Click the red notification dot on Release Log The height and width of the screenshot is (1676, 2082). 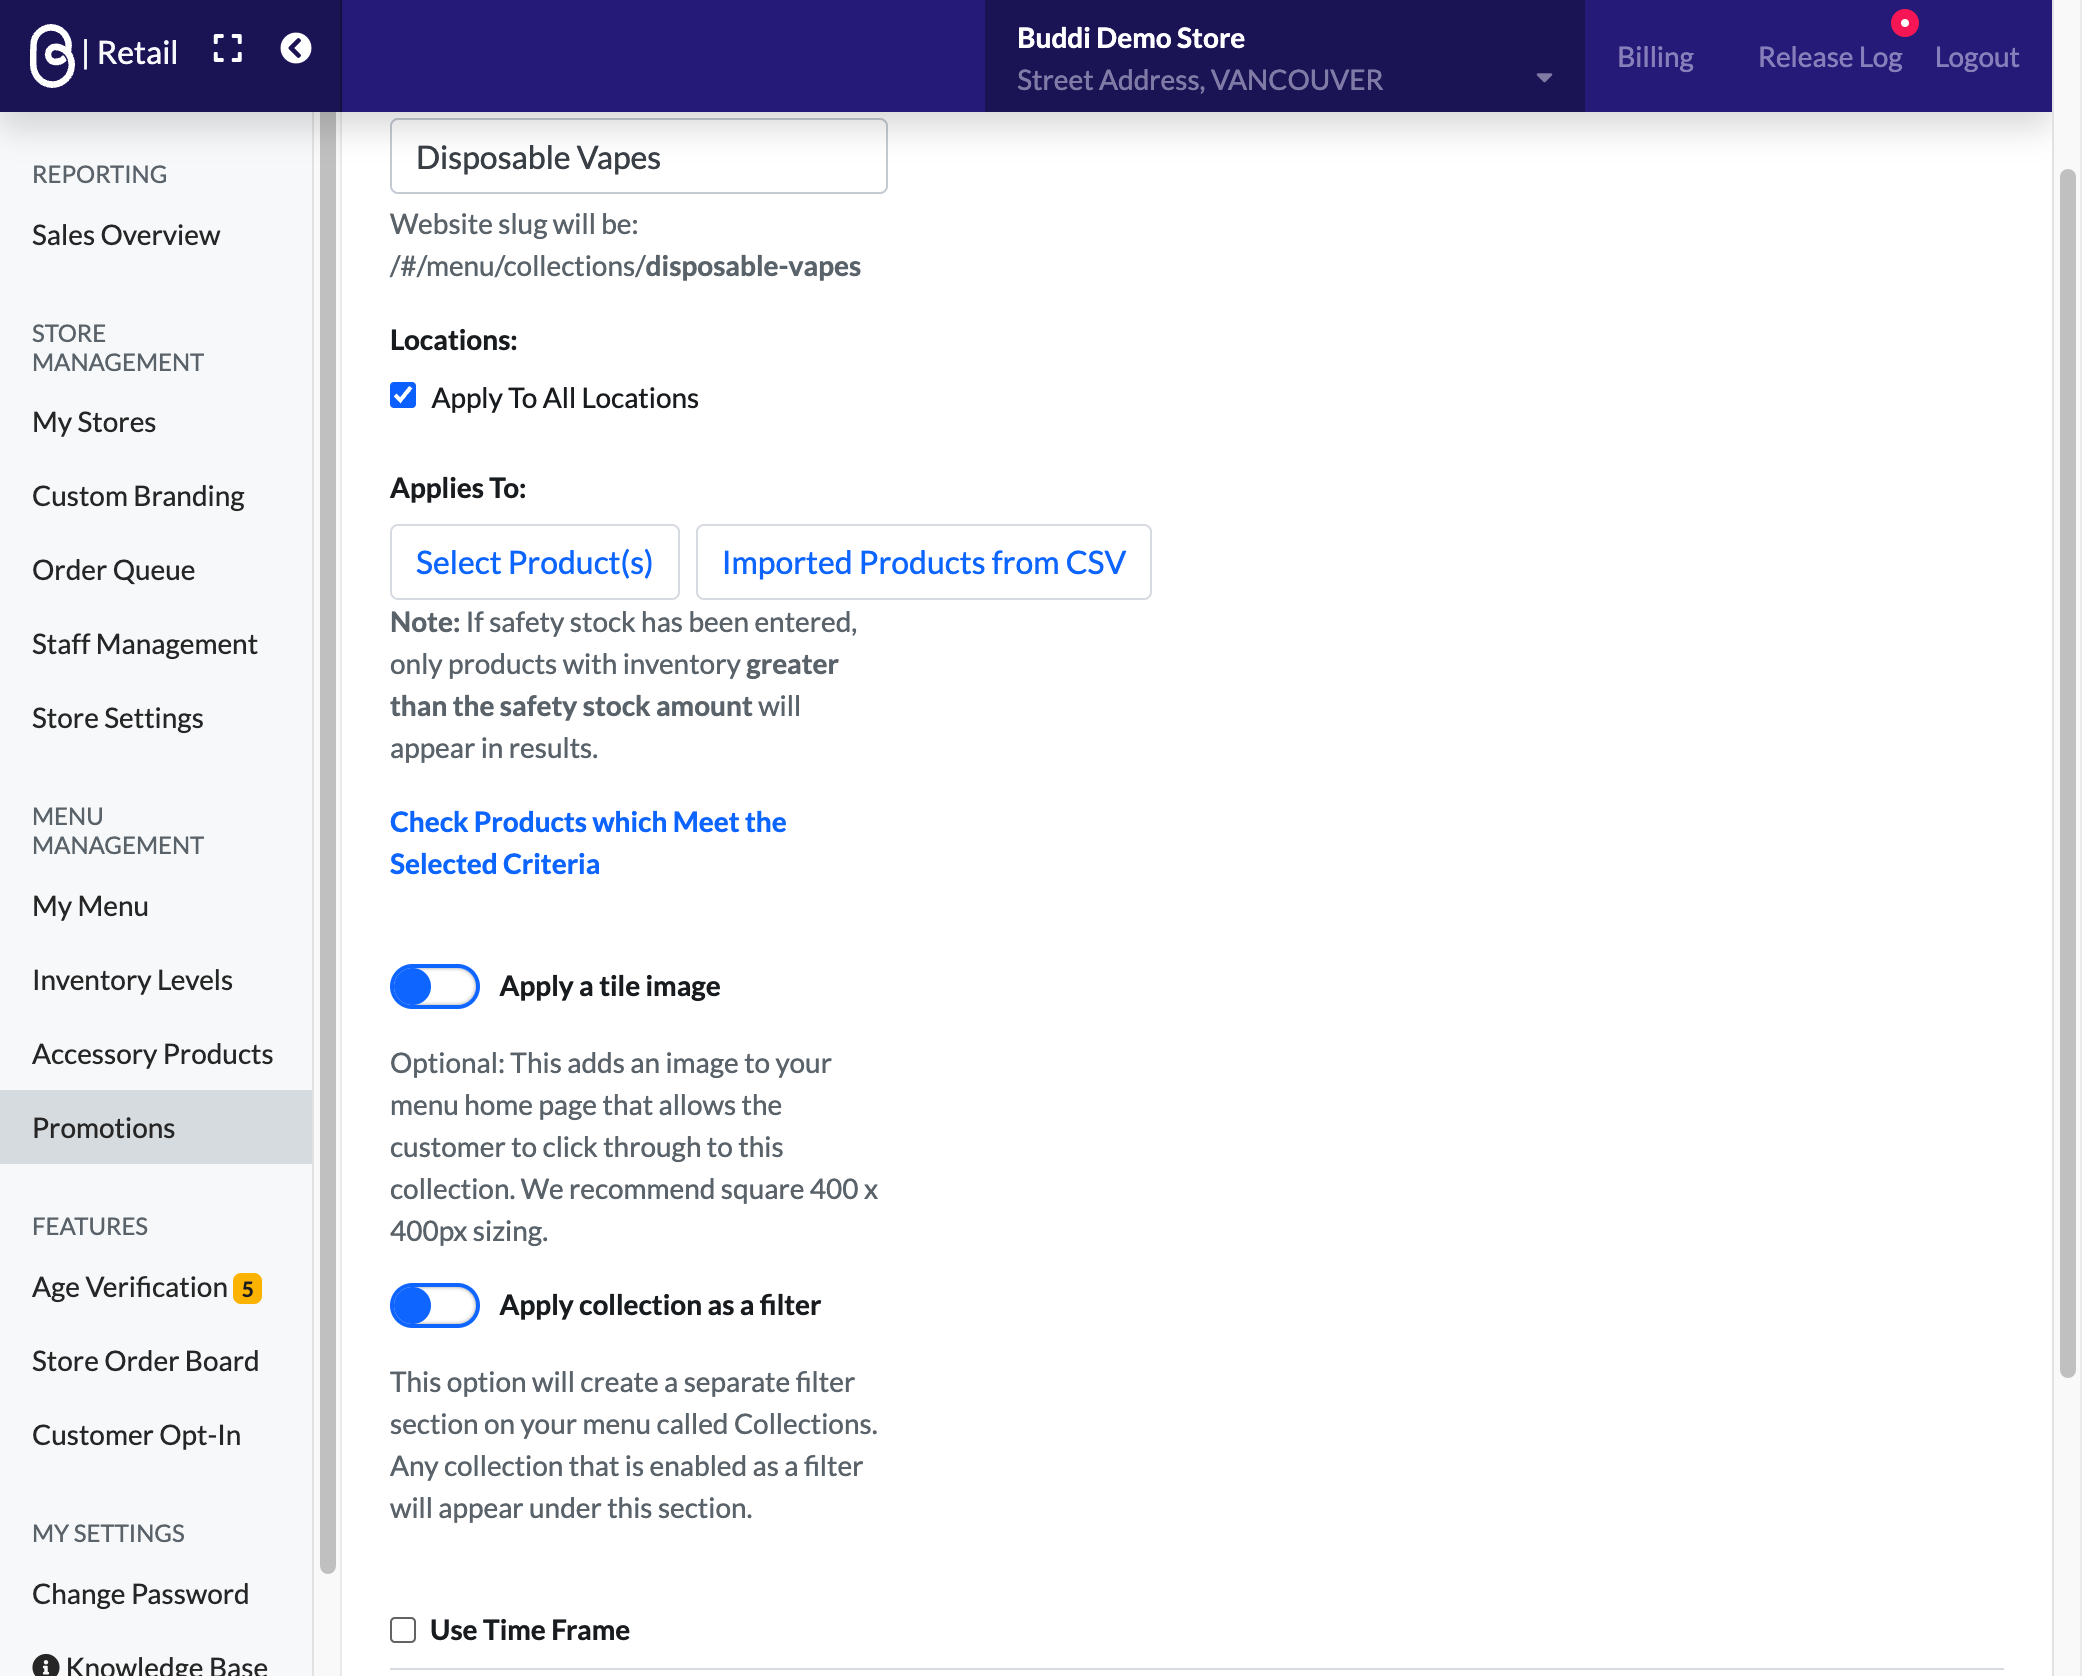1904,23
